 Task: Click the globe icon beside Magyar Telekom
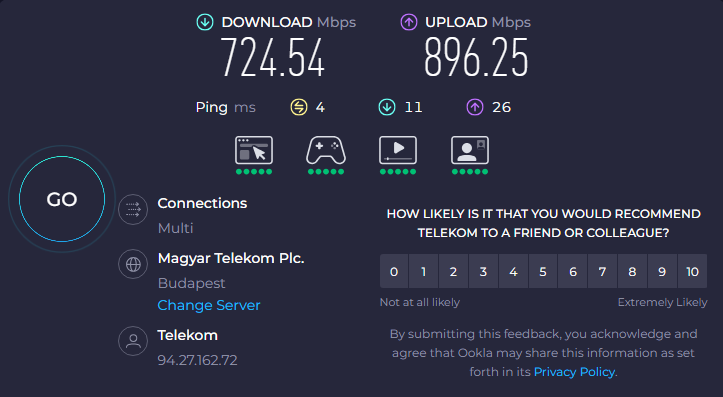tap(133, 264)
